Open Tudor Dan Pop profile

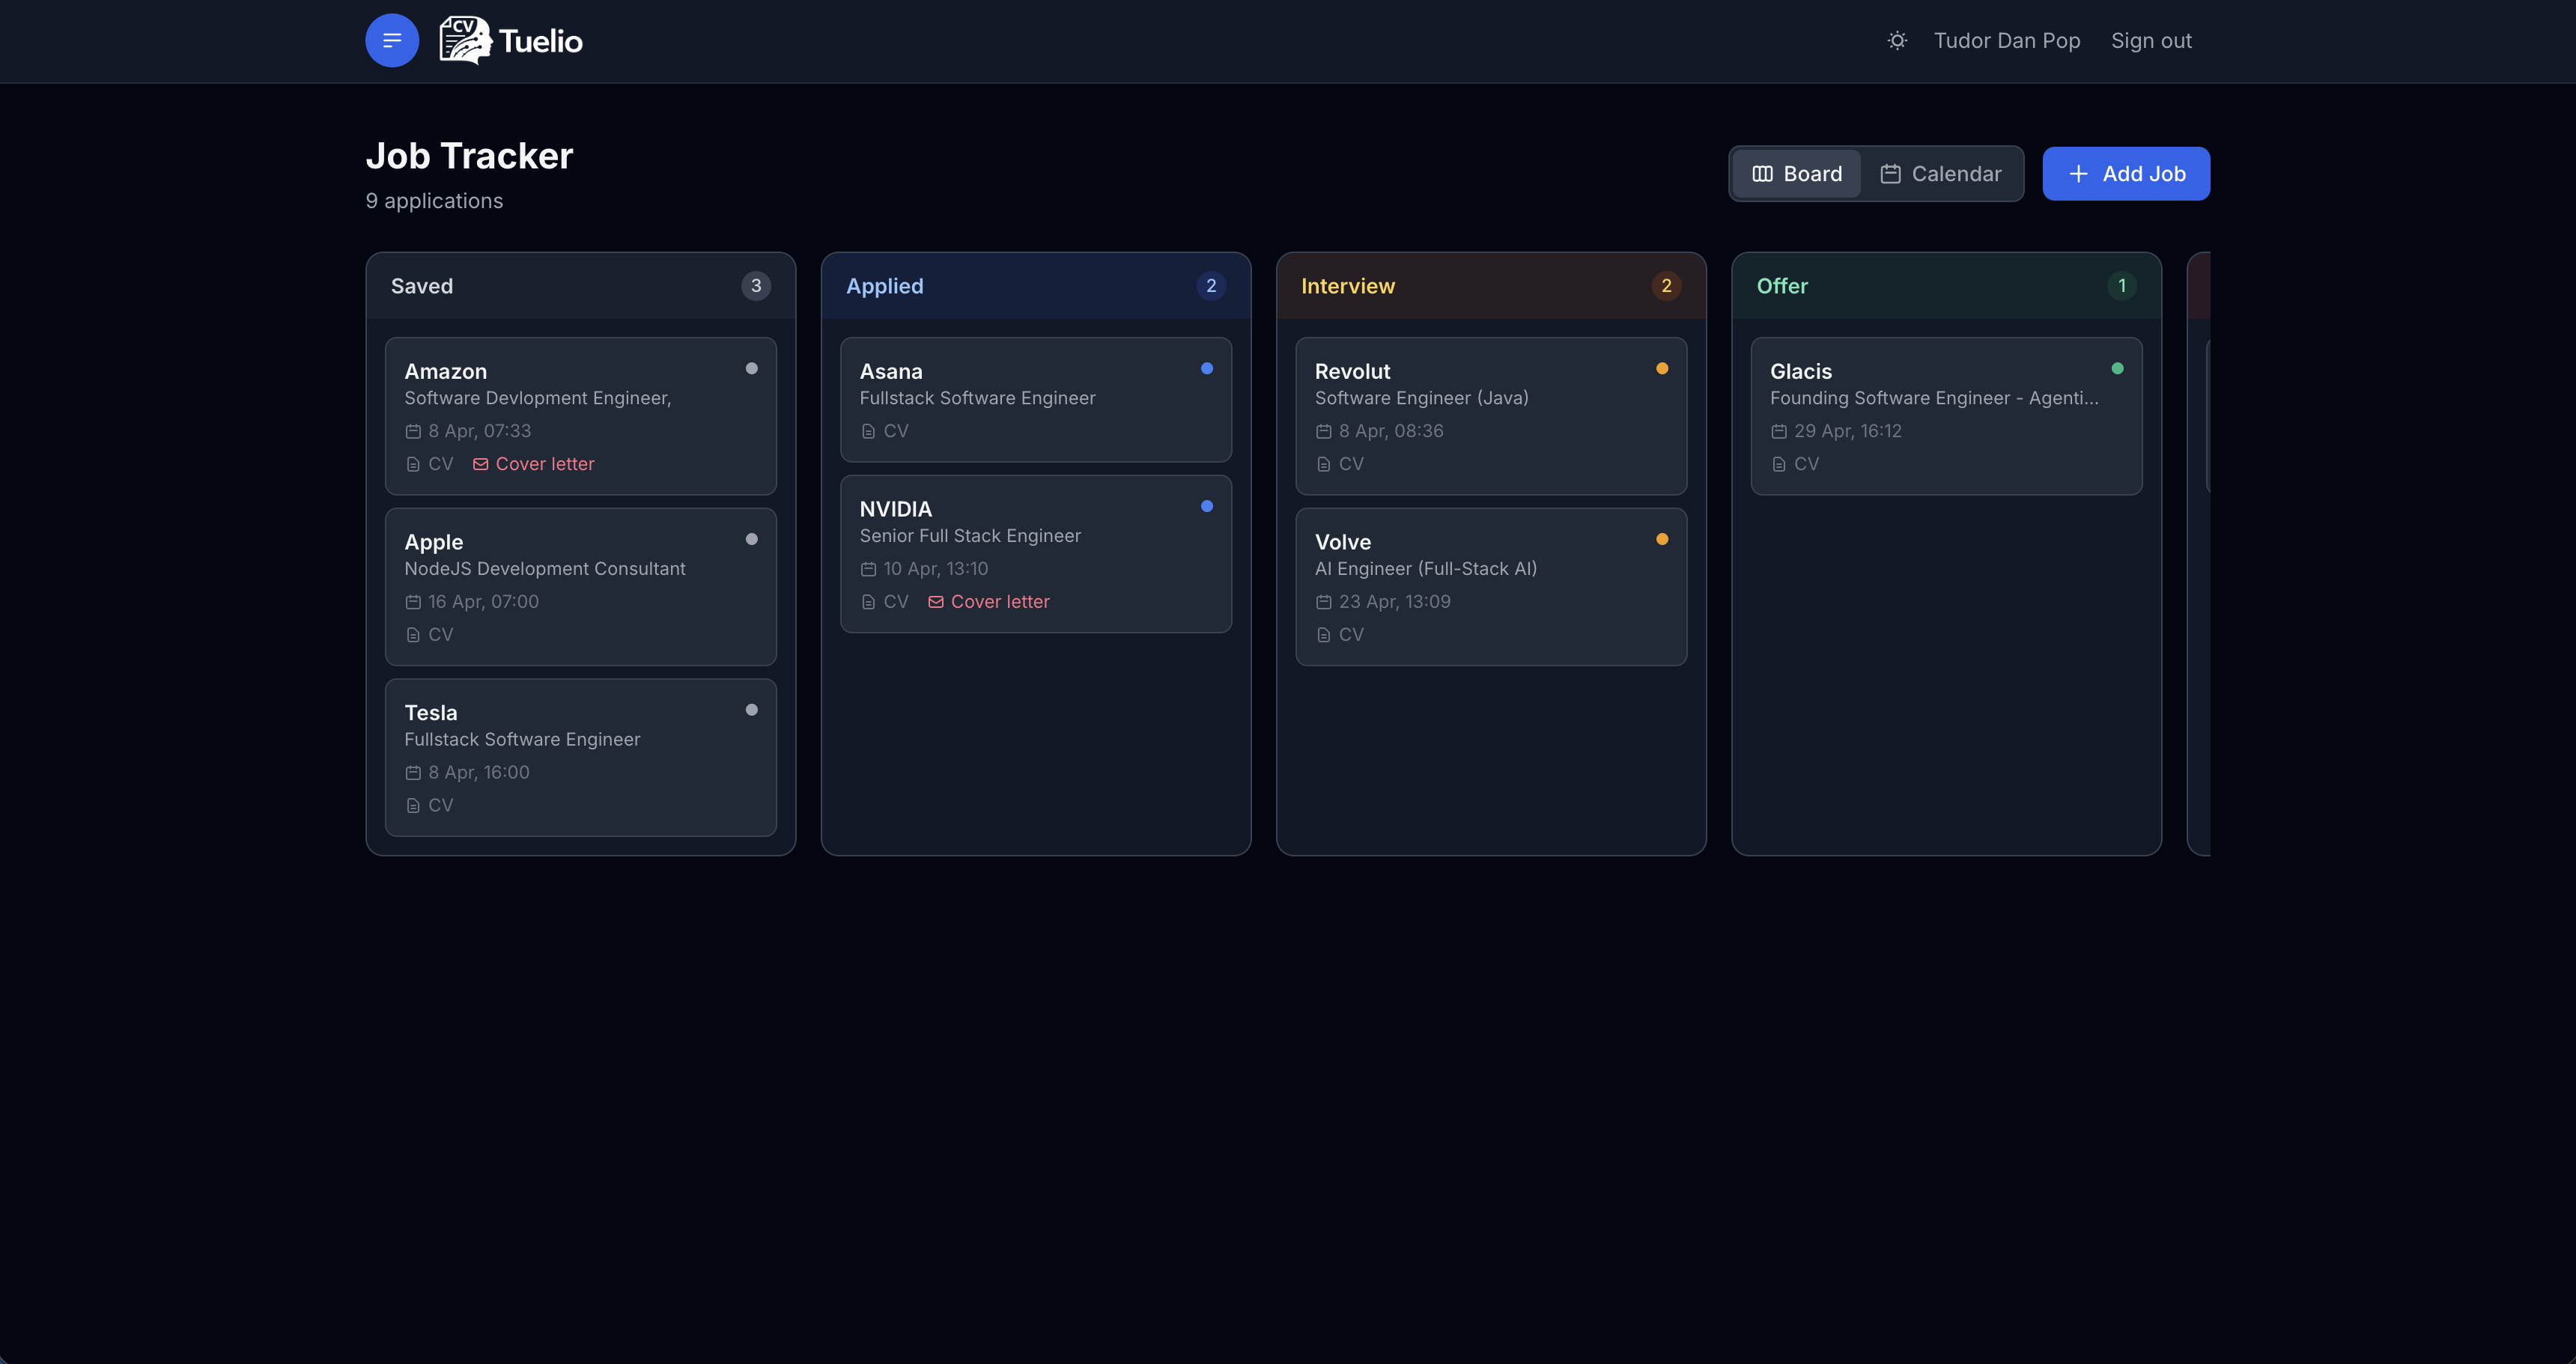click(2007, 41)
